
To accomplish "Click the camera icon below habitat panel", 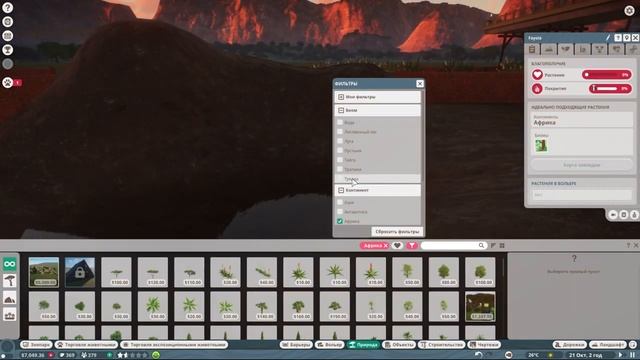I will pos(613,215).
